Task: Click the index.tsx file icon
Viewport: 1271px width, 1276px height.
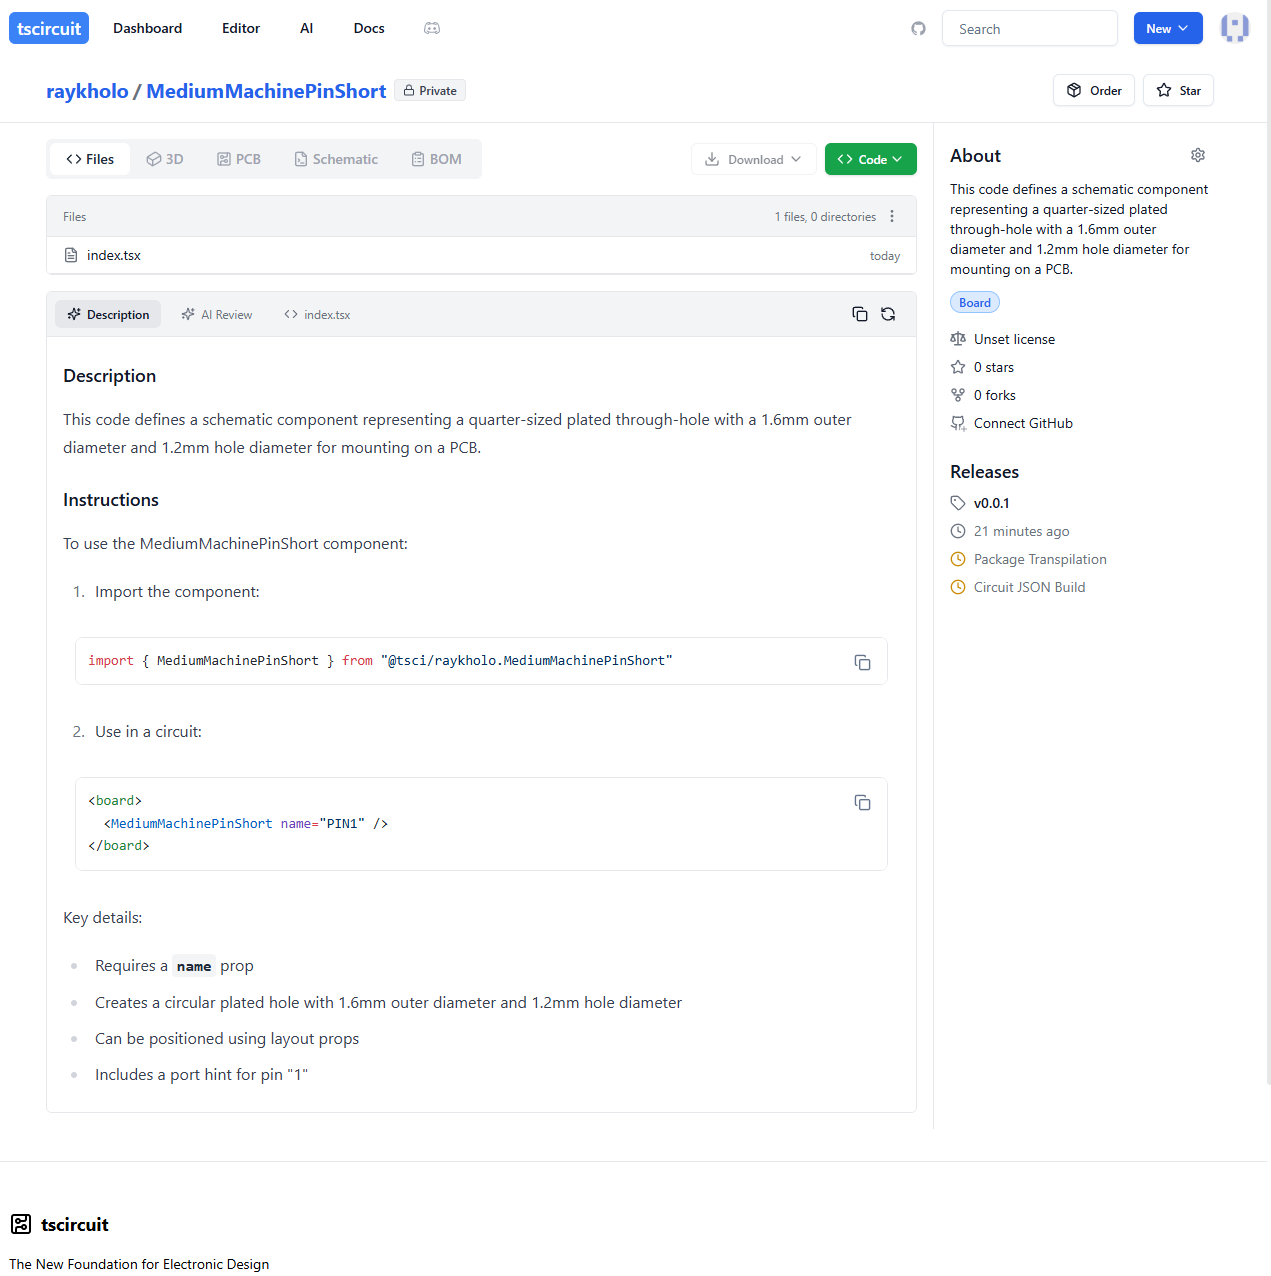Action: [x=71, y=255]
